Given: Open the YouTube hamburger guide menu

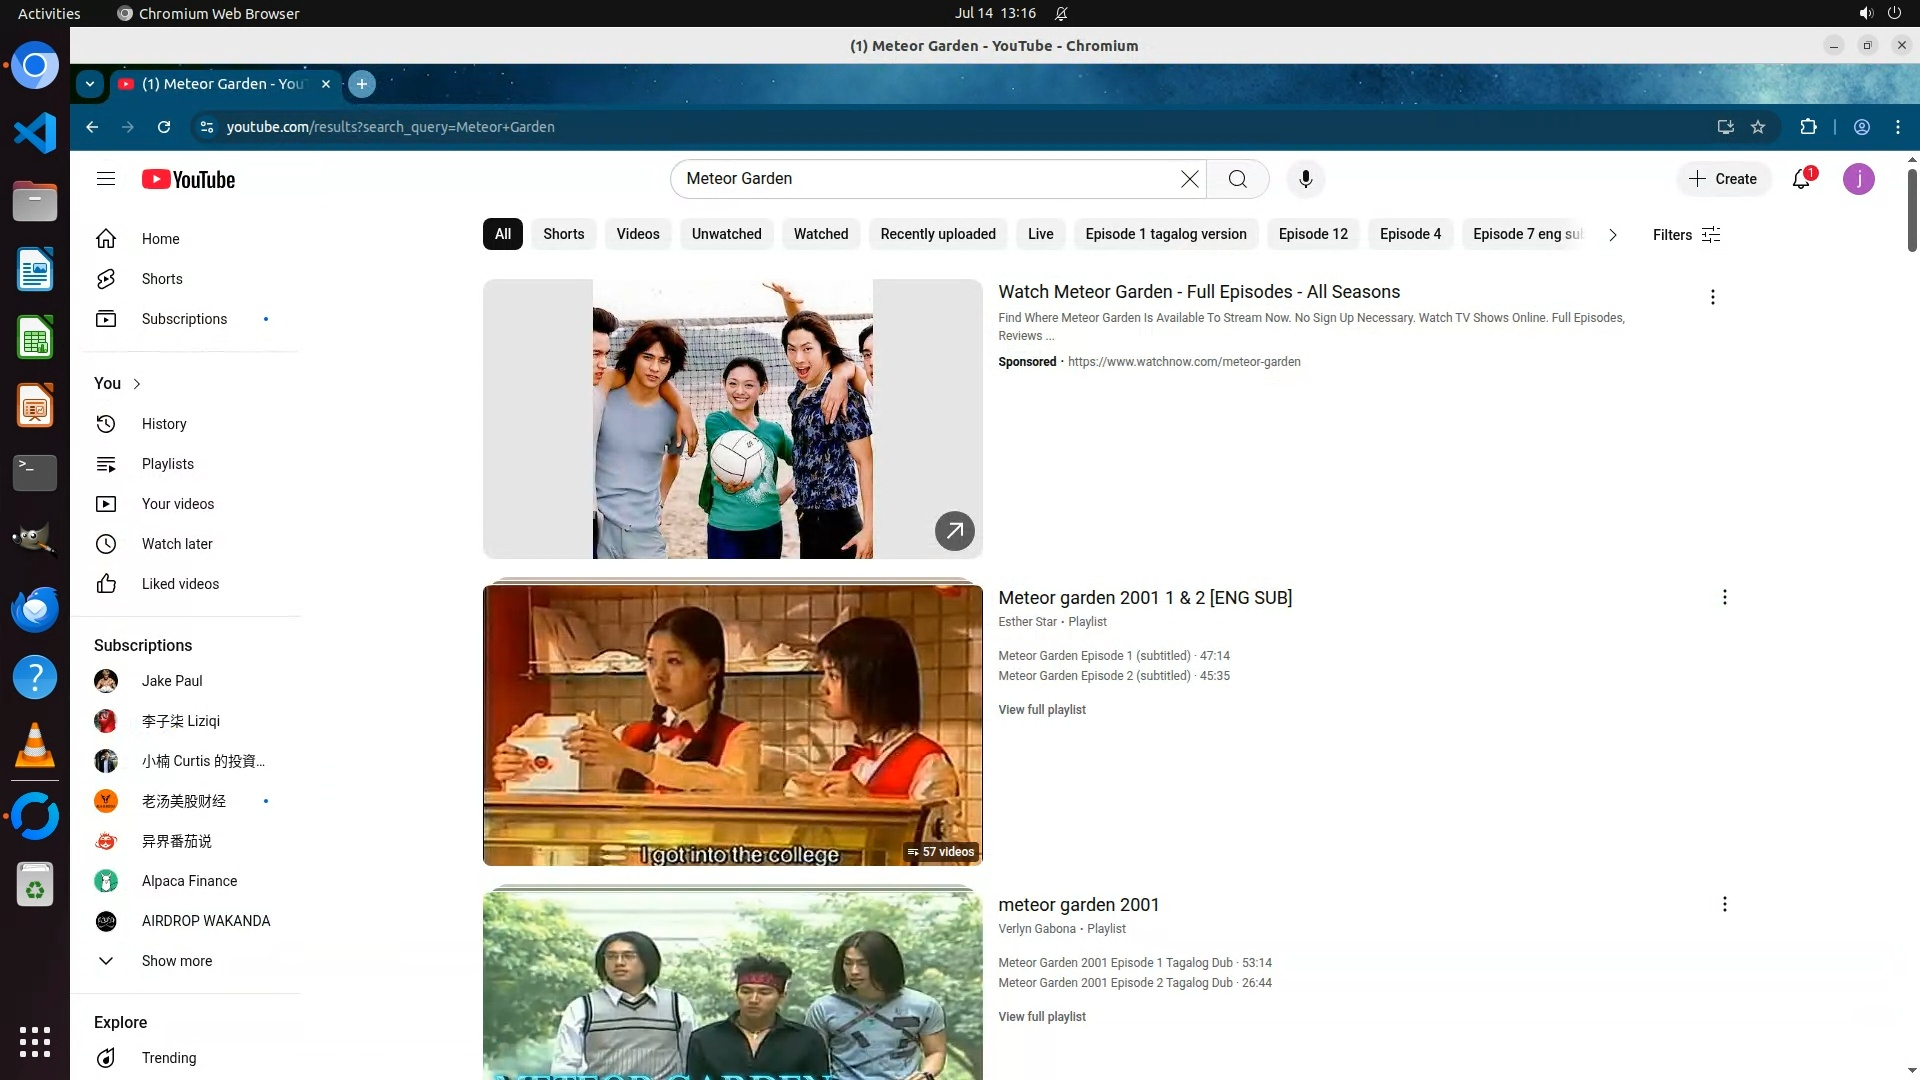Looking at the screenshot, I should [106, 179].
